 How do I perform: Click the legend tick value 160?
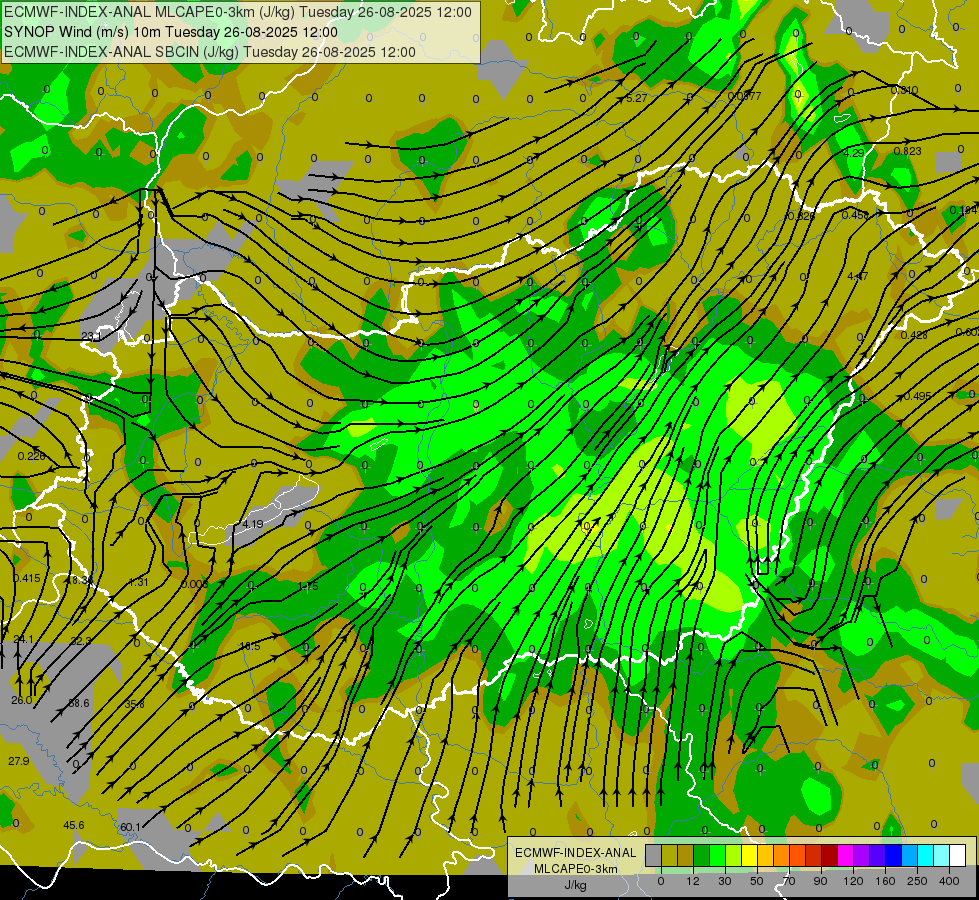coord(885,881)
